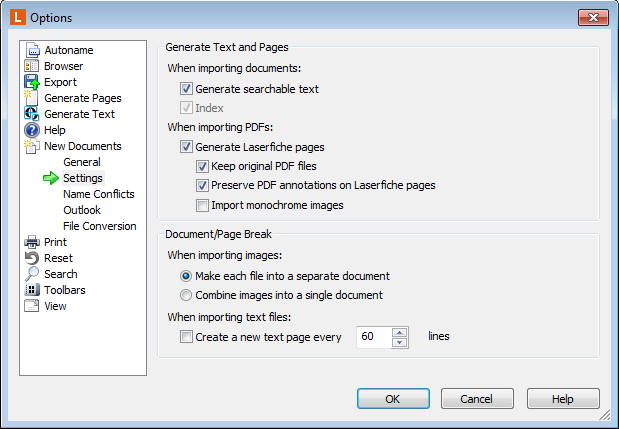Open the Autoname options category
The image size is (619, 429).
pos(69,50)
